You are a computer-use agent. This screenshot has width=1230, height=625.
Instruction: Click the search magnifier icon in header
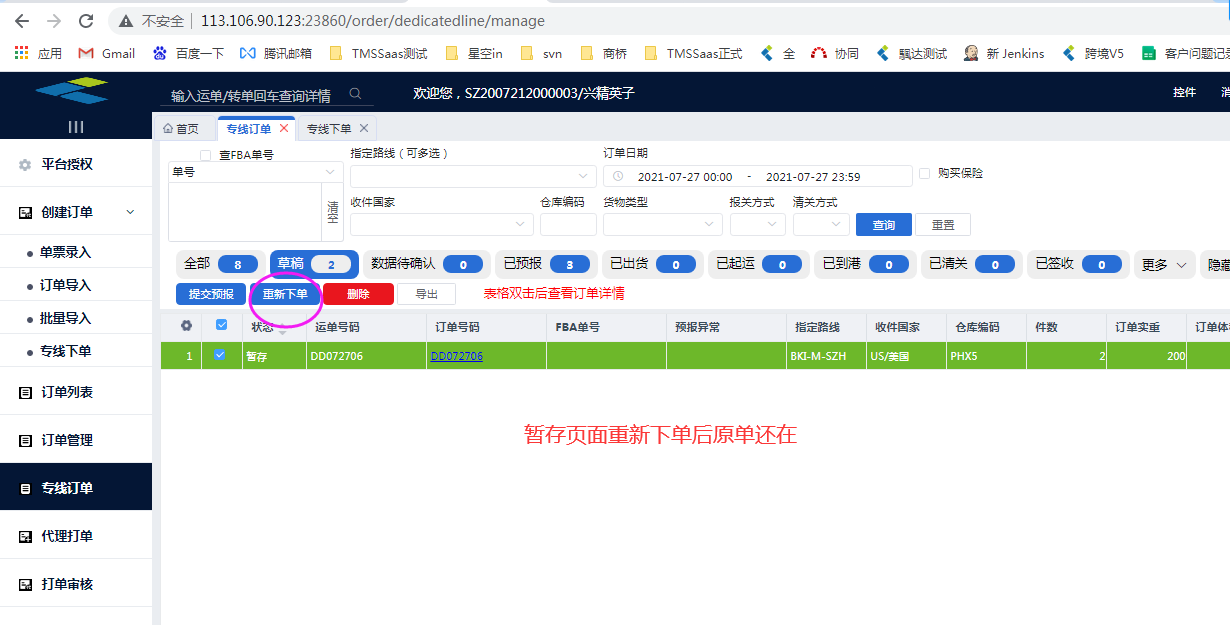pyautogui.click(x=355, y=94)
